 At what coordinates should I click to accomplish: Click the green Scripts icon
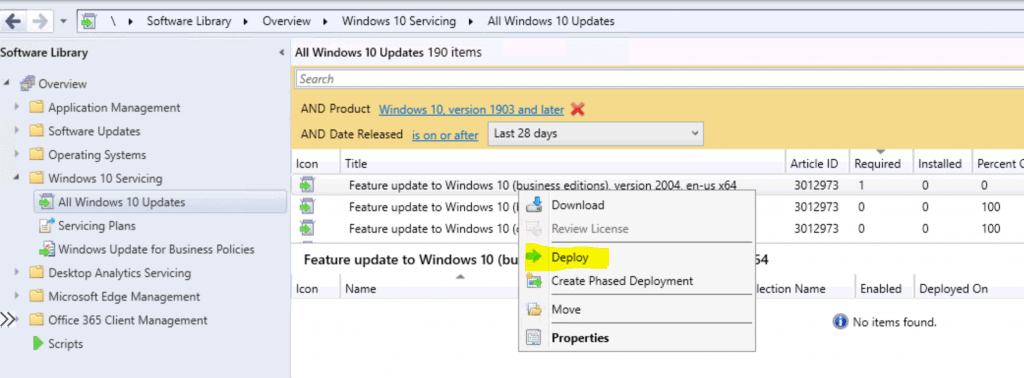[x=38, y=343]
